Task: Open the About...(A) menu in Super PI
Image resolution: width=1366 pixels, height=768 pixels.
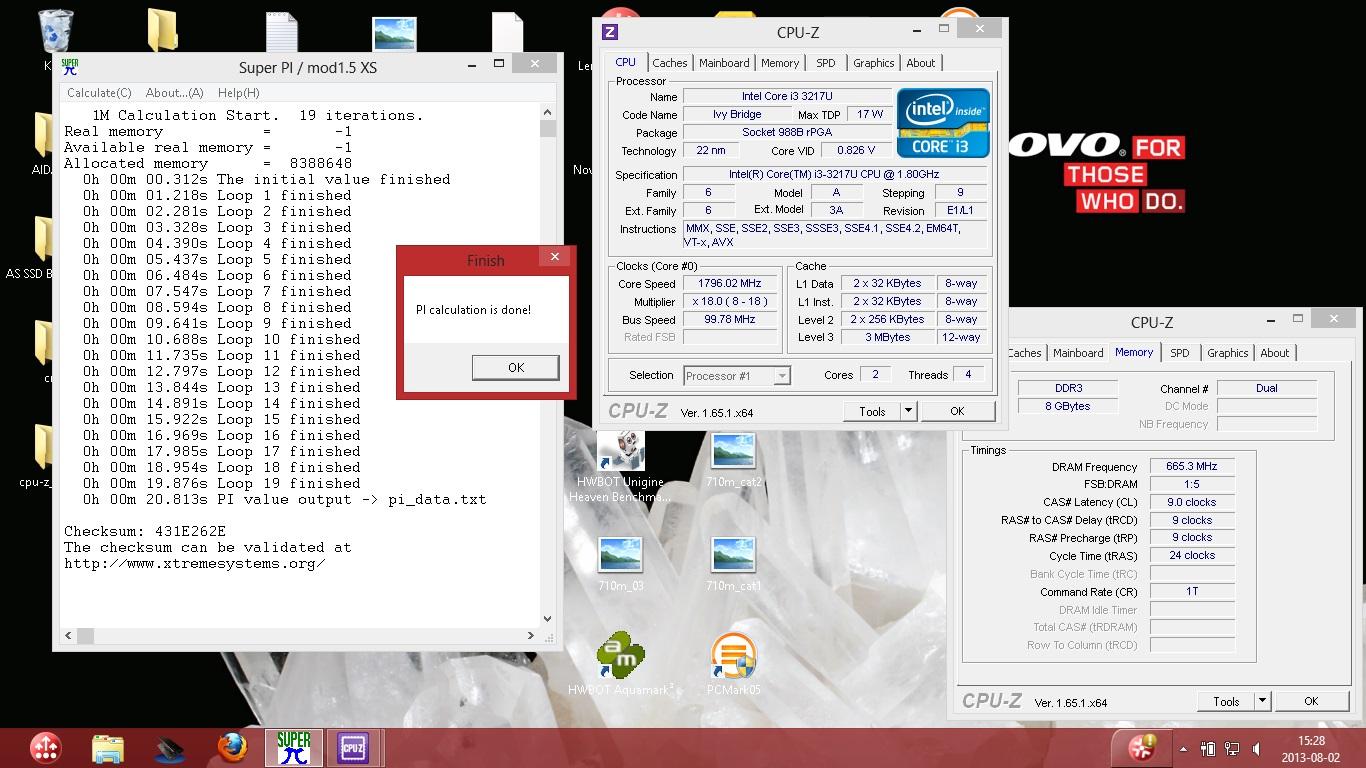Action: tap(174, 92)
